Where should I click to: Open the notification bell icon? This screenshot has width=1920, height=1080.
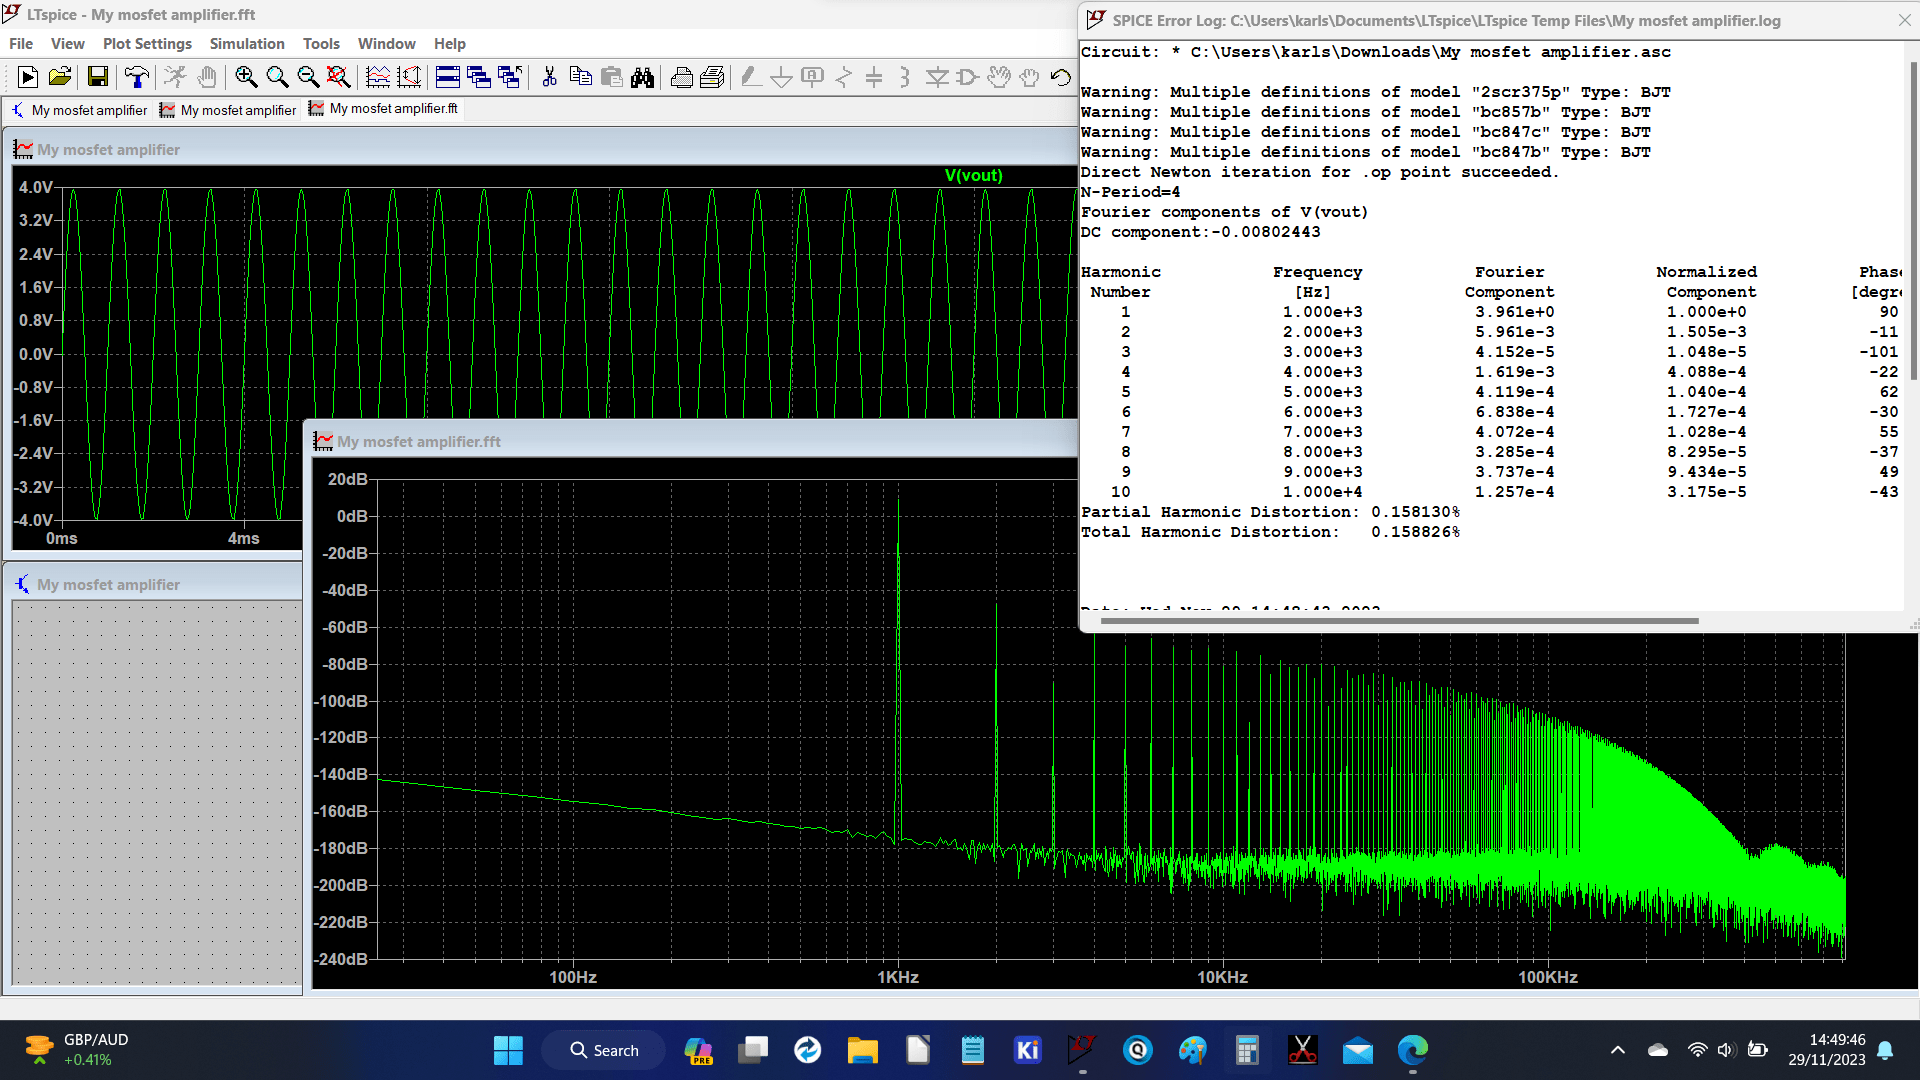(x=1885, y=1050)
